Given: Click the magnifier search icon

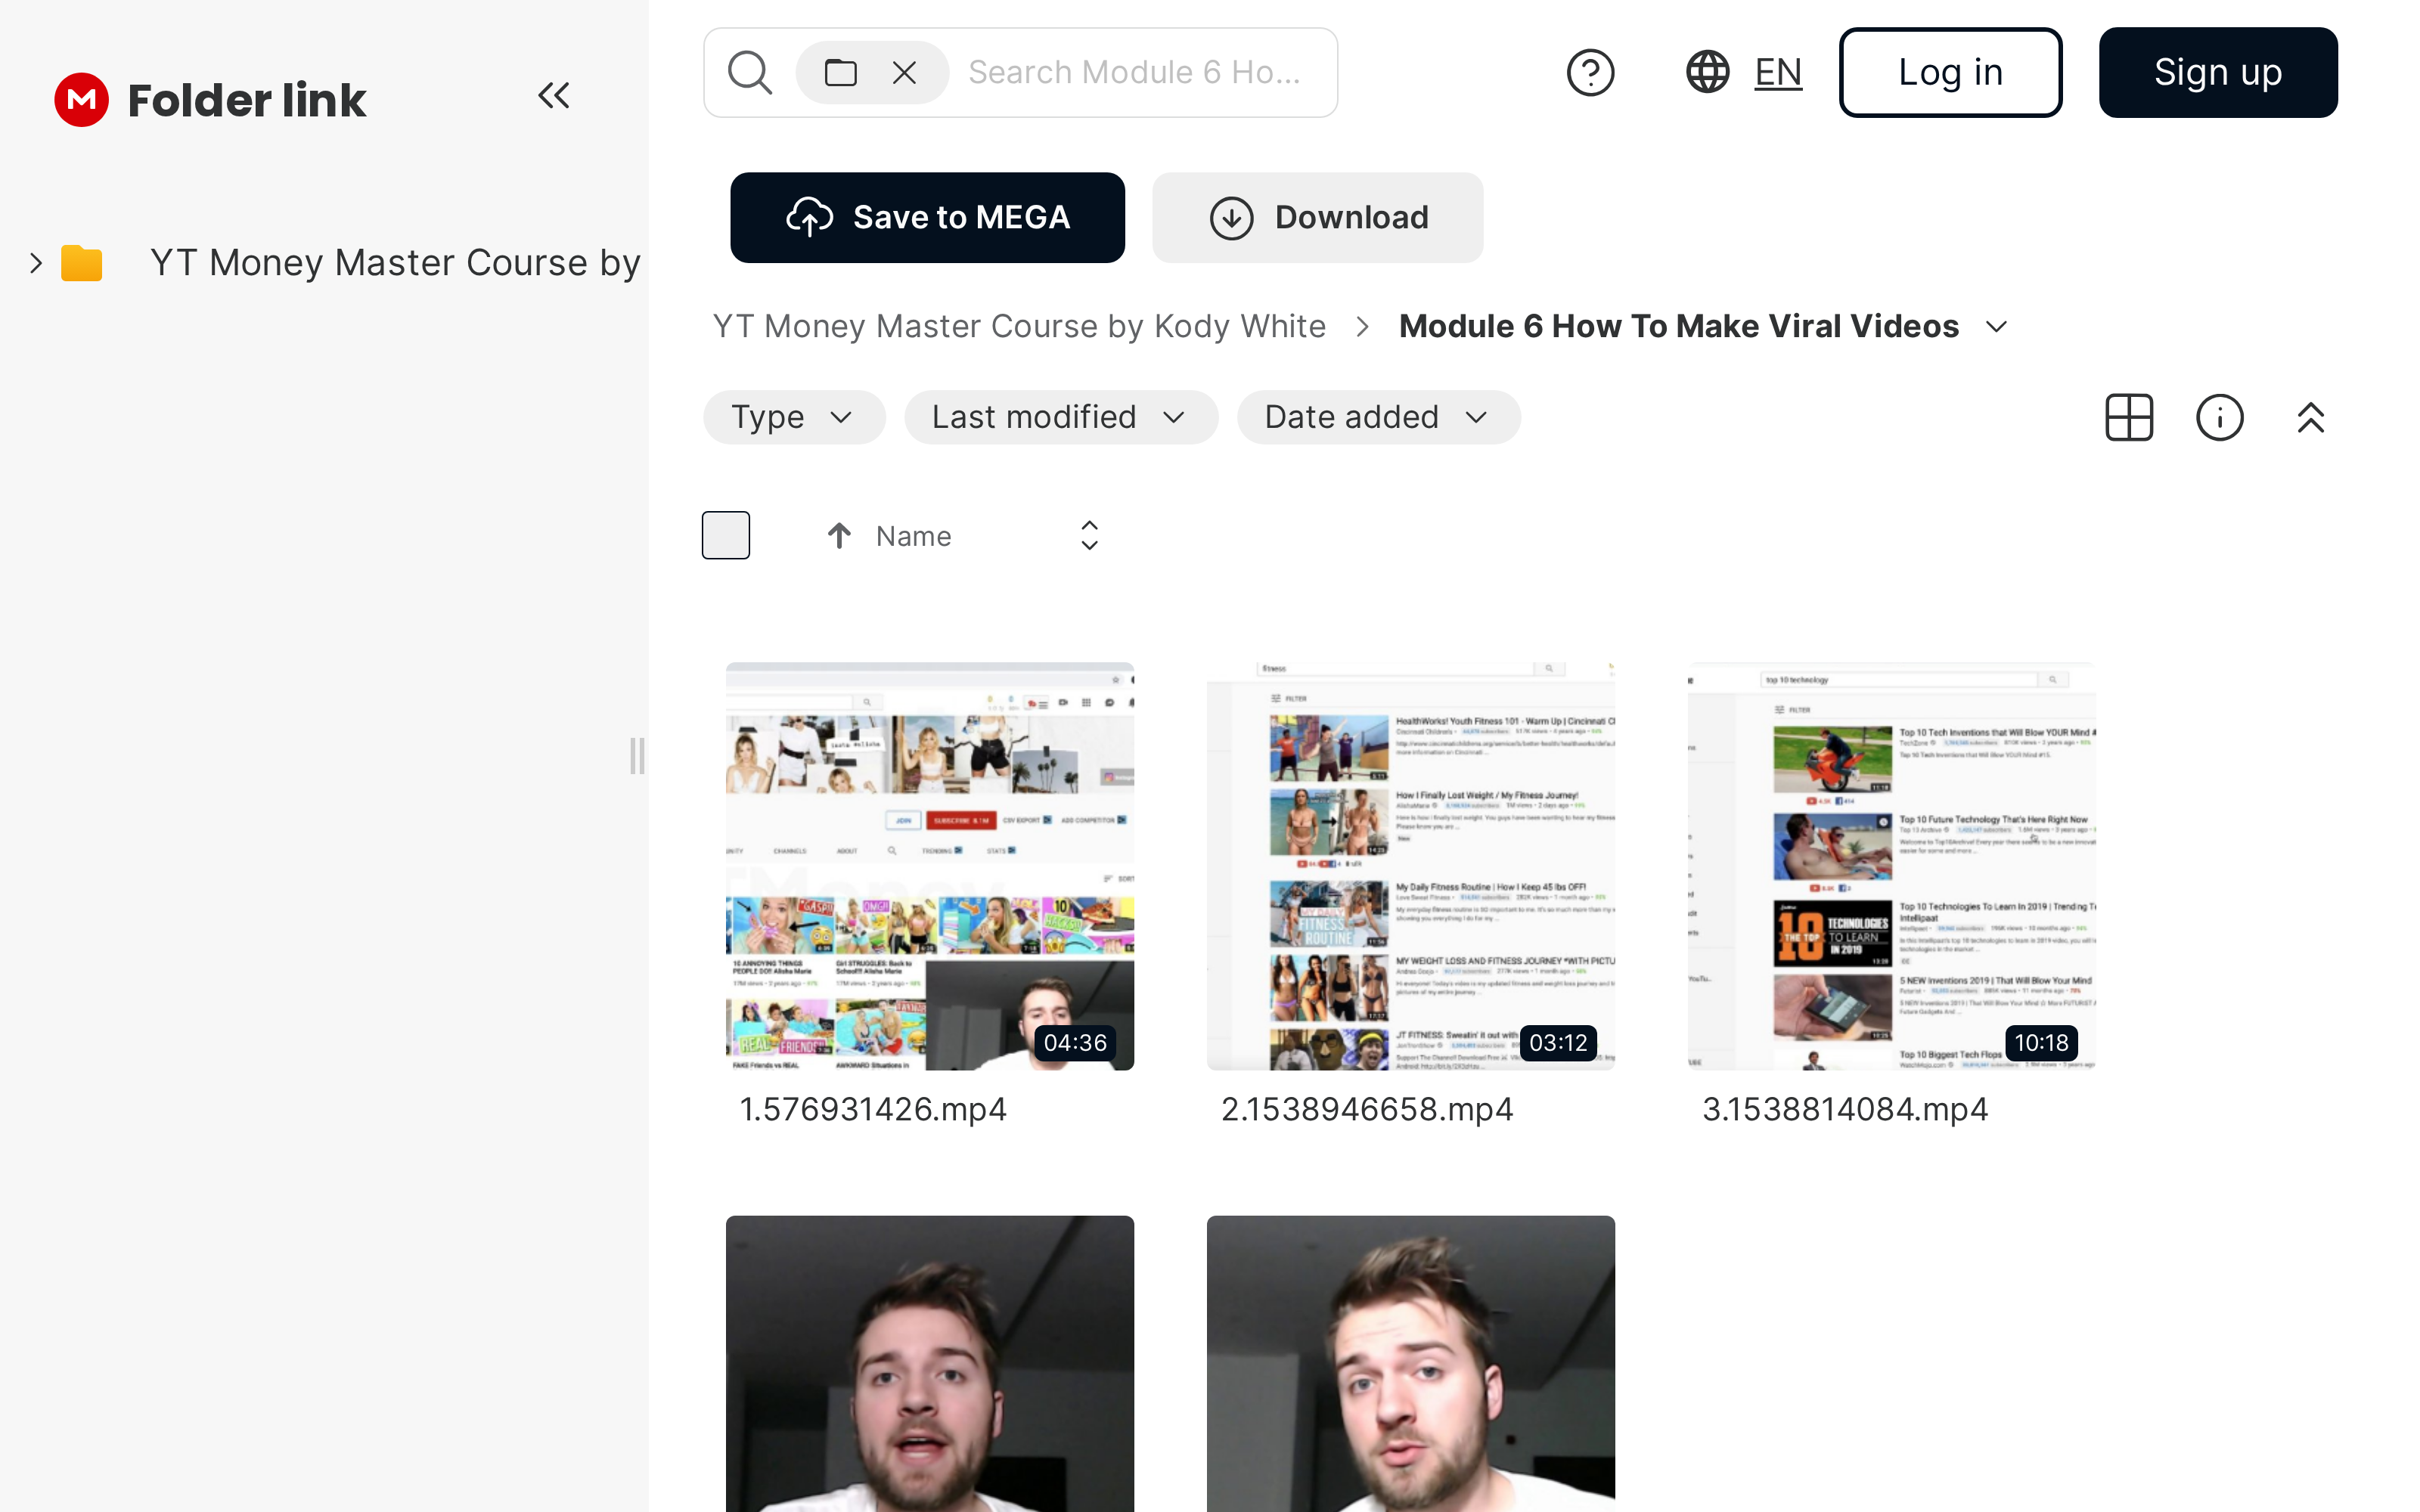Looking at the screenshot, I should [749, 73].
